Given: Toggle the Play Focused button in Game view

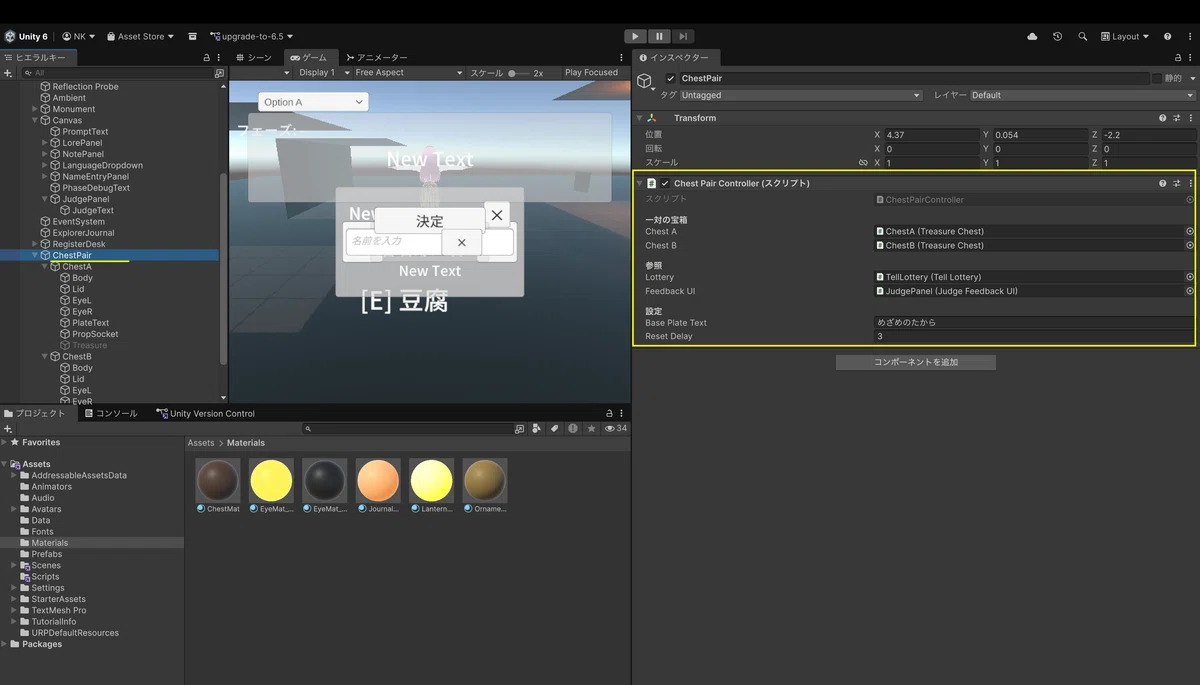Looking at the screenshot, I should (x=591, y=73).
